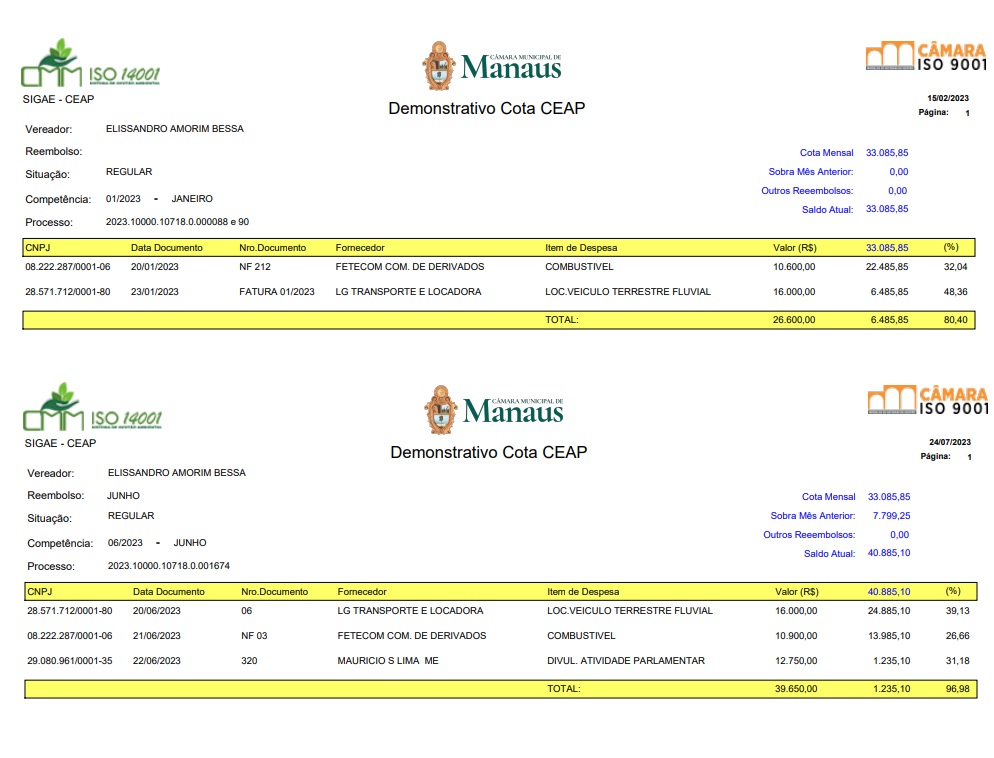The image size is (994, 758).
Task: Click 16.000,00 in the 20/06/2023 row
Action: (796, 611)
